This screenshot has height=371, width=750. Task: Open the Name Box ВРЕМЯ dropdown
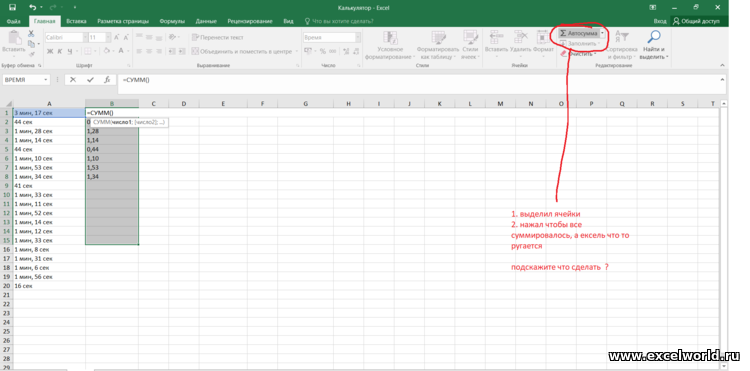[46, 80]
